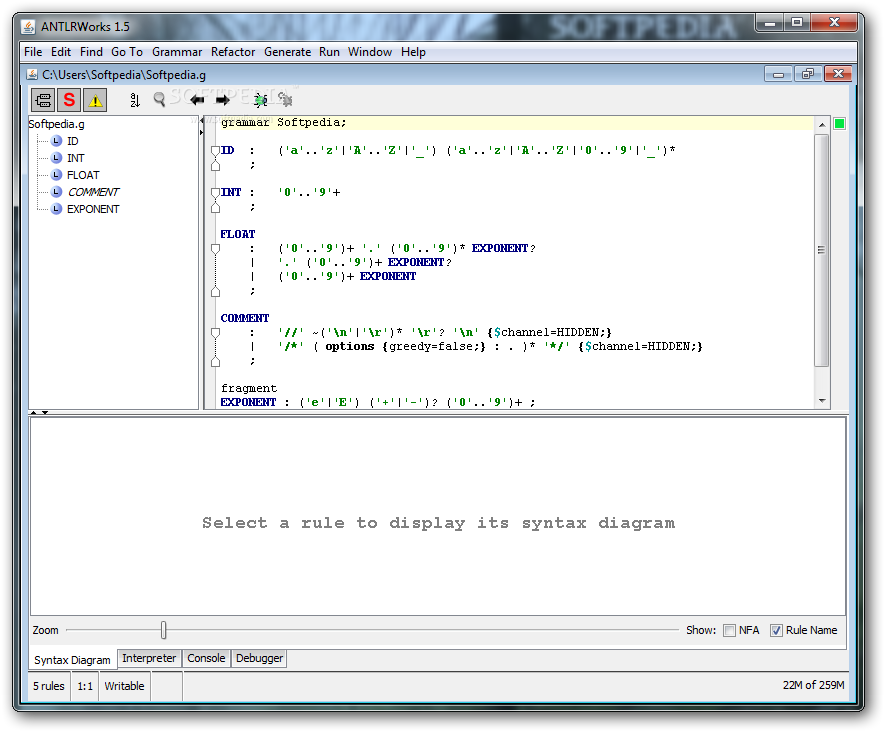Click the Java icon in Softpedia.g title
Viewport: 885px width, 732px height.
pos(32,74)
